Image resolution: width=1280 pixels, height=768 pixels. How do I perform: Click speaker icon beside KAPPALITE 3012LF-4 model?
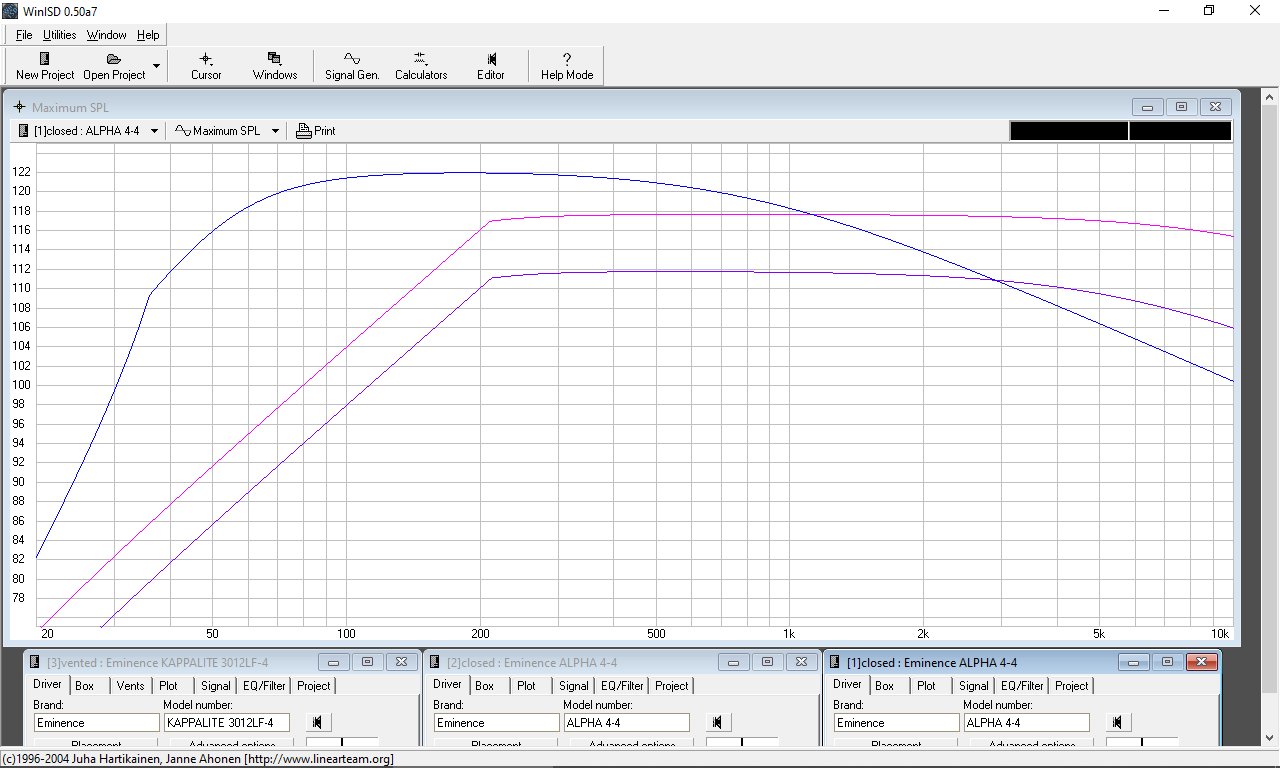pos(317,722)
